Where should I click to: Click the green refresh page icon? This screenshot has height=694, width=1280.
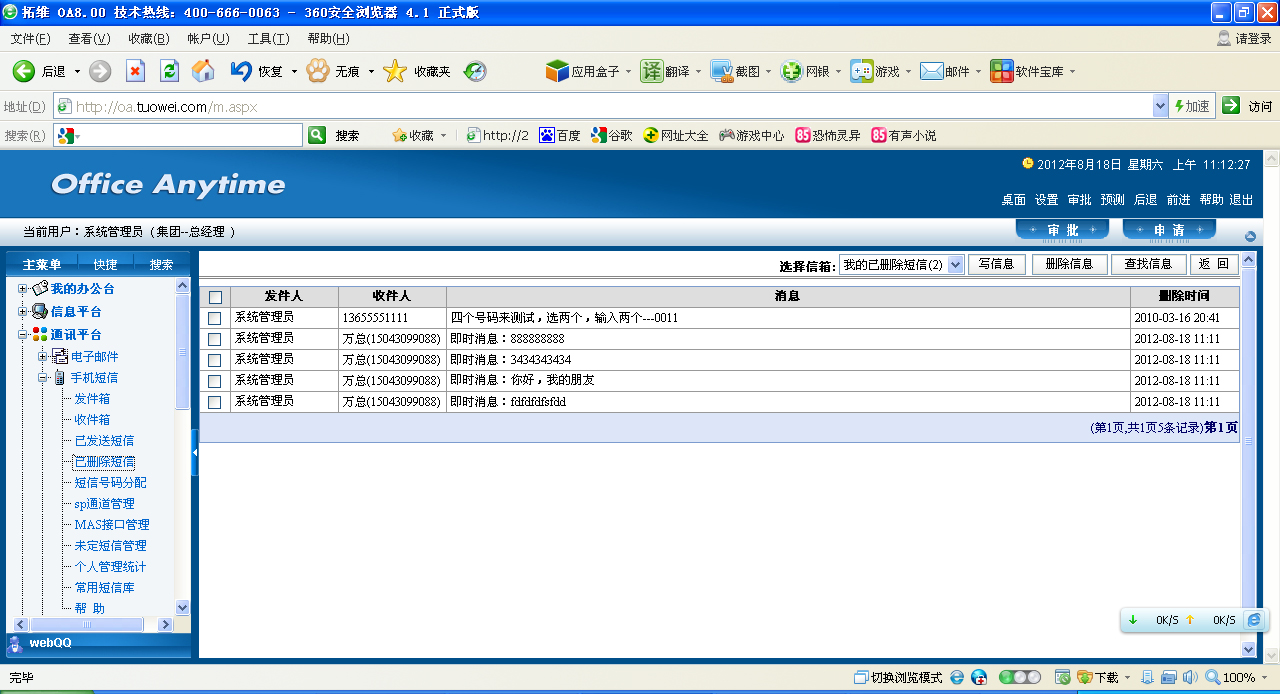tap(169, 71)
